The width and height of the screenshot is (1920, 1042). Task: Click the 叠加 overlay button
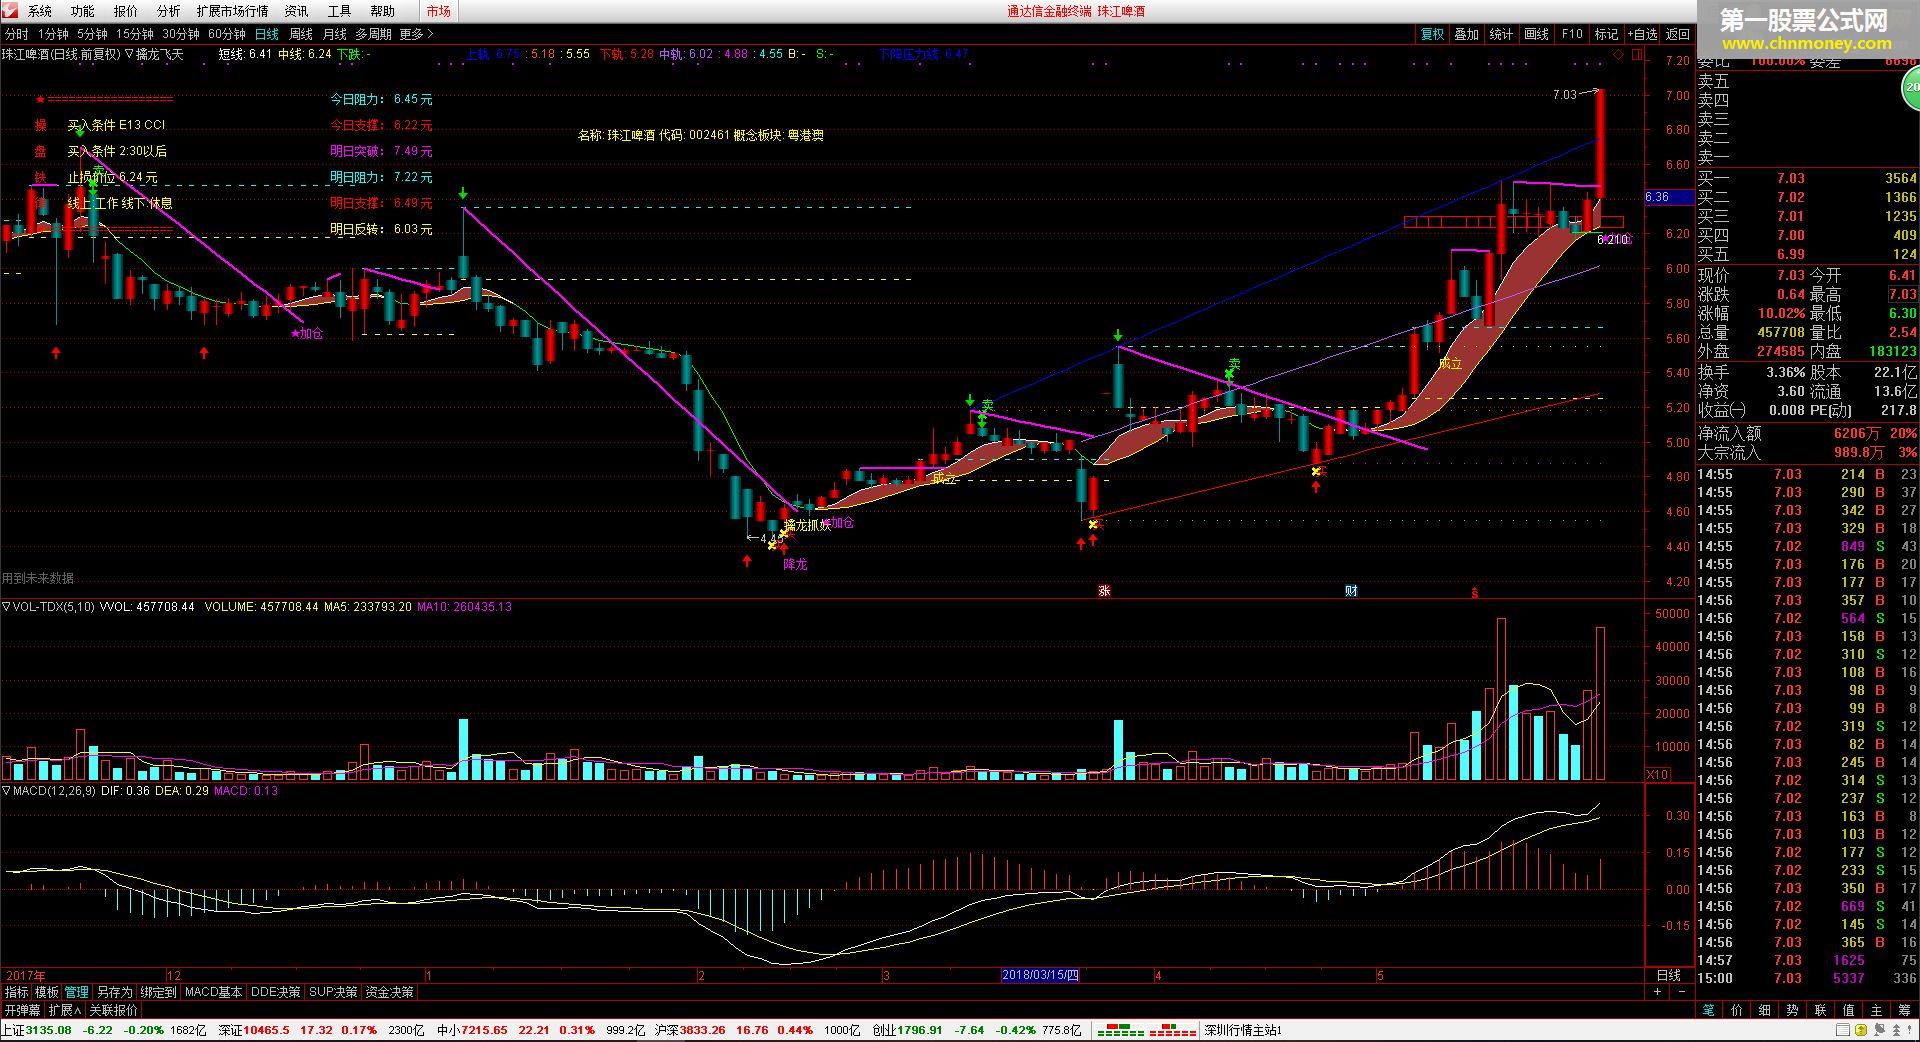pyautogui.click(x=1466, y=34)
